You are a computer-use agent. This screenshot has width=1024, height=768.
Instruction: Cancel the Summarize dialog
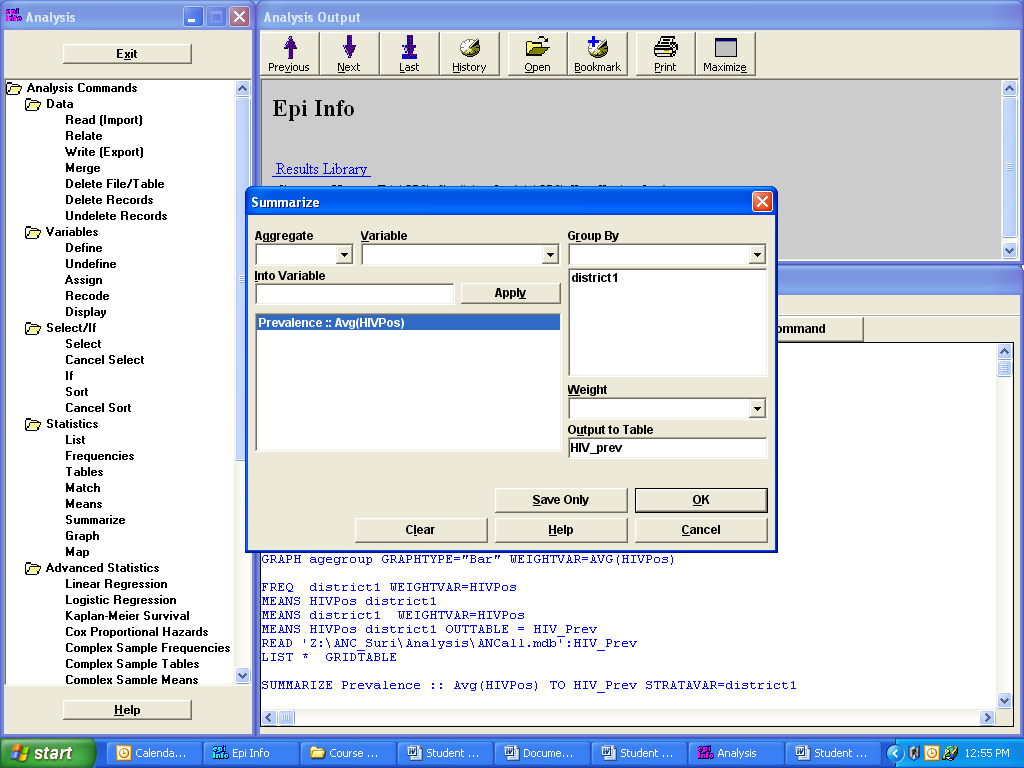pos(701,530)
